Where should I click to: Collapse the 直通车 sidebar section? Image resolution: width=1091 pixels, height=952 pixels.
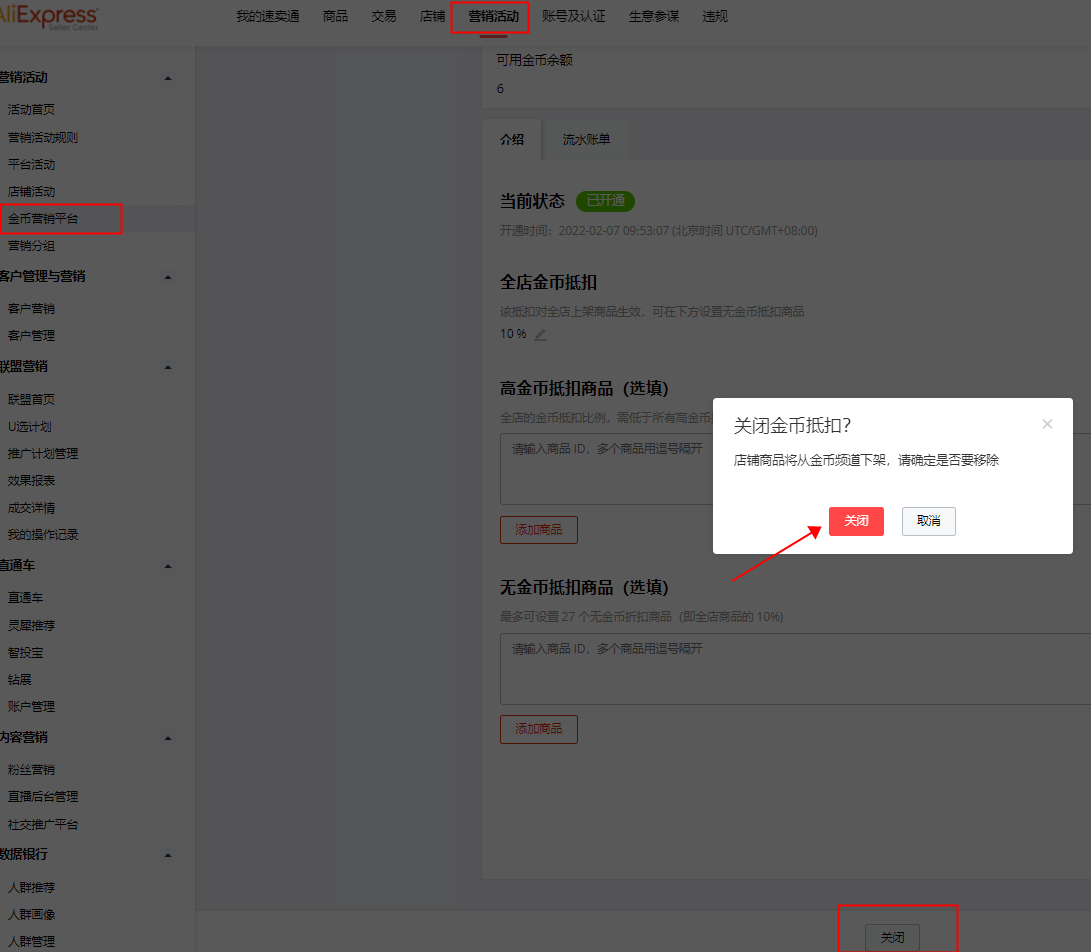coord(168,565)
